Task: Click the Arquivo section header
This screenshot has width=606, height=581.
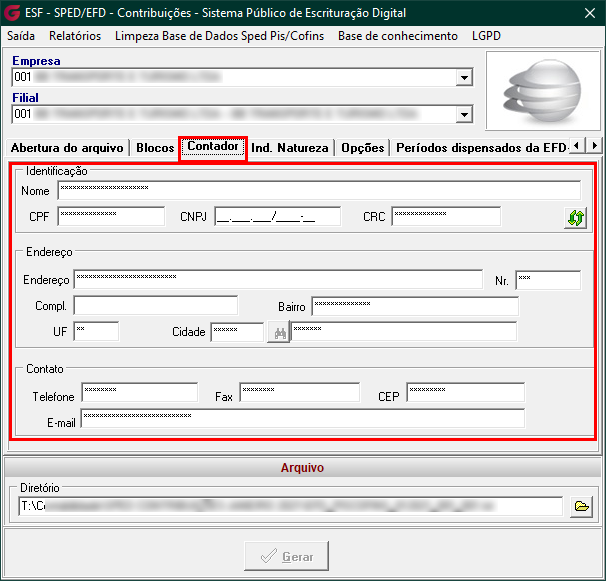Action: pyautogui.click(x=302, y=467)
